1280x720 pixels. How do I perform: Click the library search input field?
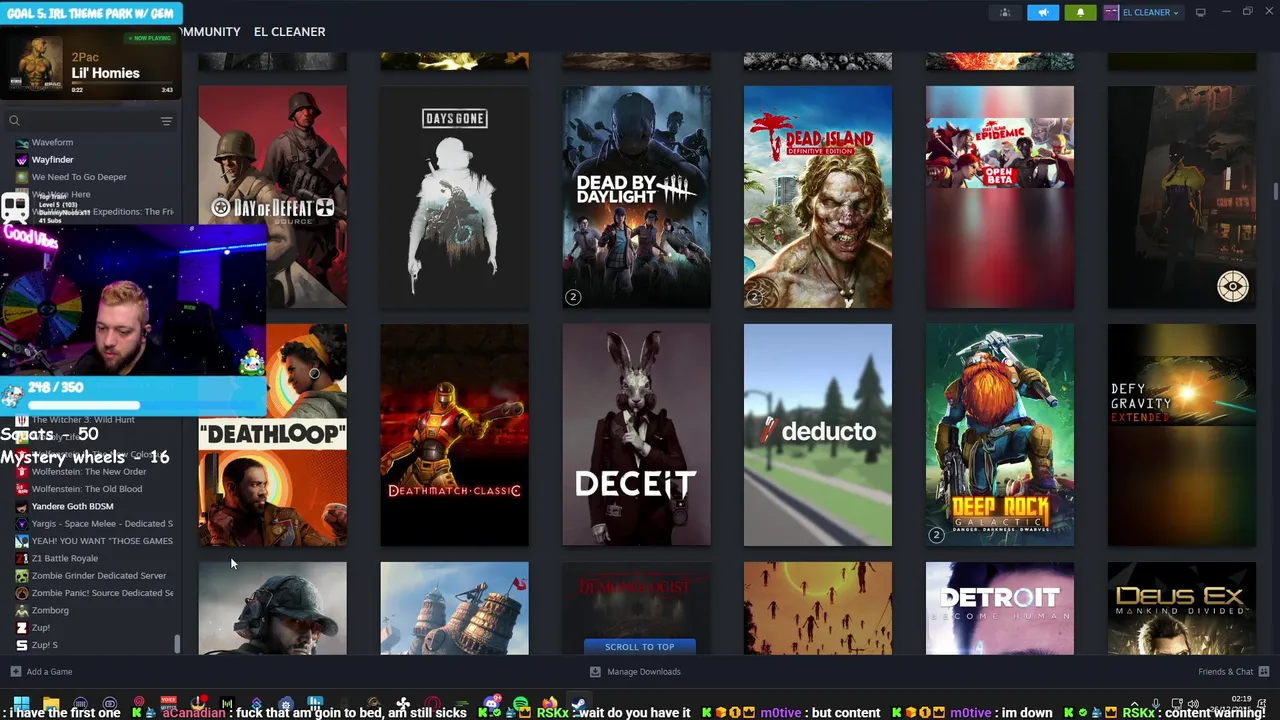tap(88, 121)
